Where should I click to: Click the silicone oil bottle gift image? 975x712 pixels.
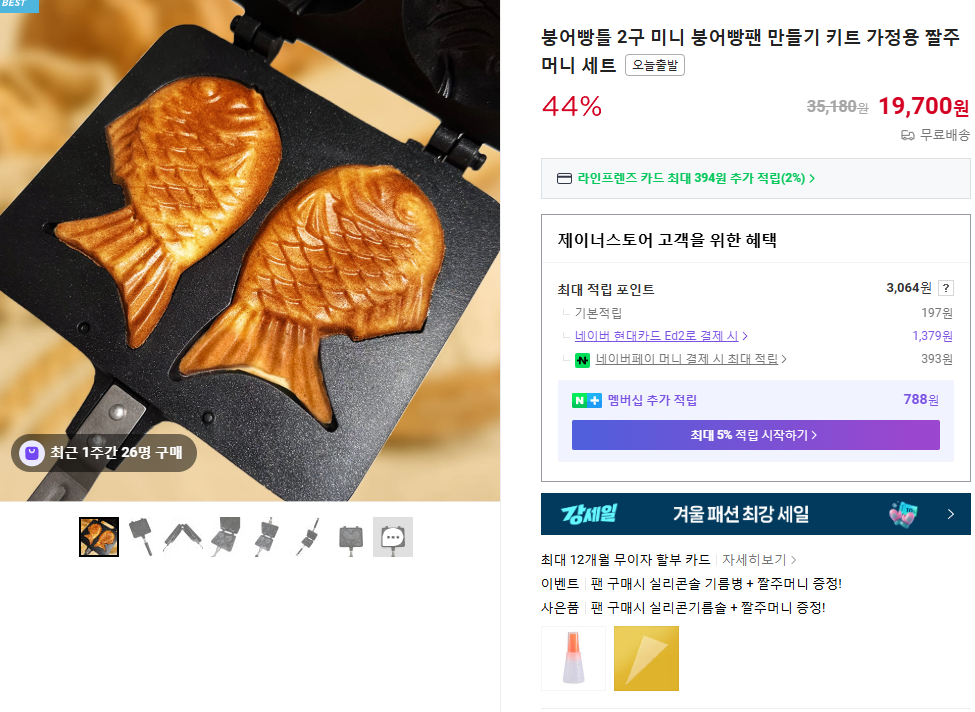pyautogui.click(x=573, y=658)
